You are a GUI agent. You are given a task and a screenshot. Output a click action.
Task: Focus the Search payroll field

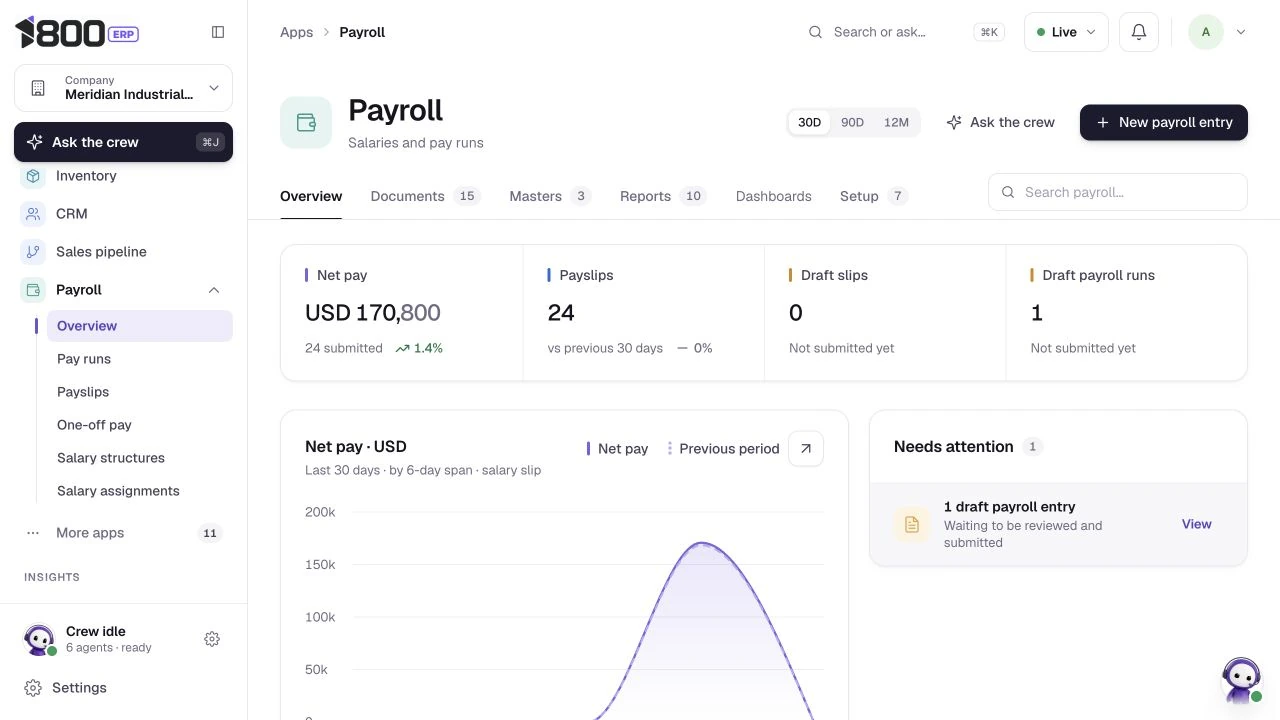1118,192
